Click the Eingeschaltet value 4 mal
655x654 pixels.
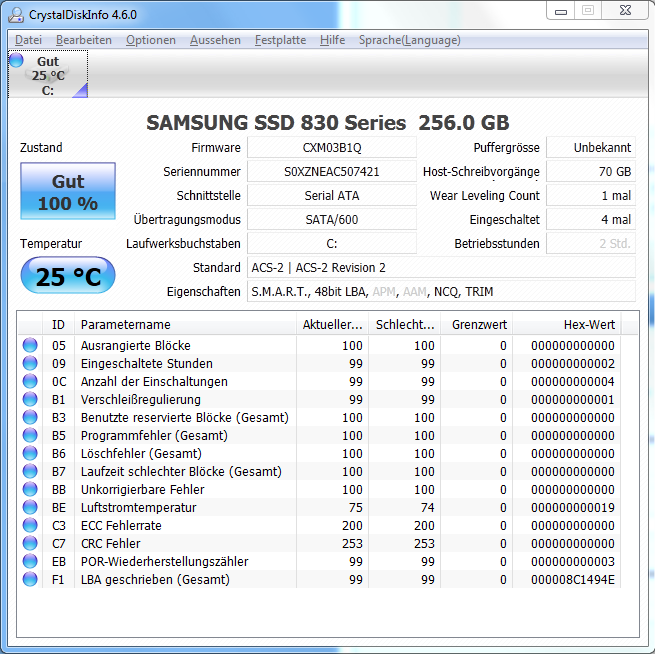click(591, 220)
